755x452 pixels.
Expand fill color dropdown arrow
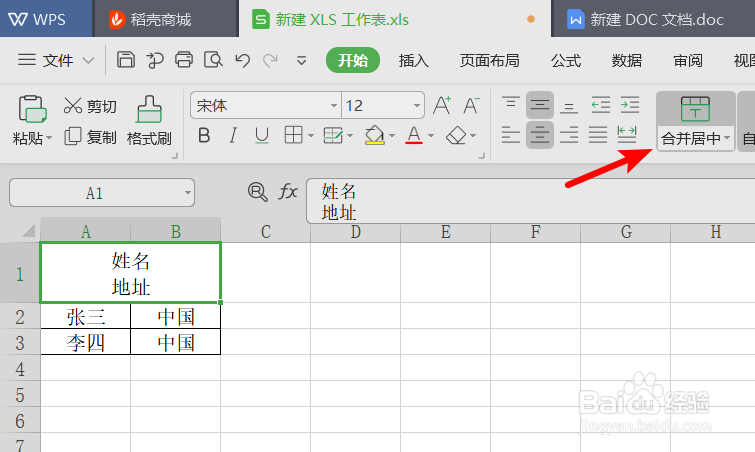click(392, 136)
